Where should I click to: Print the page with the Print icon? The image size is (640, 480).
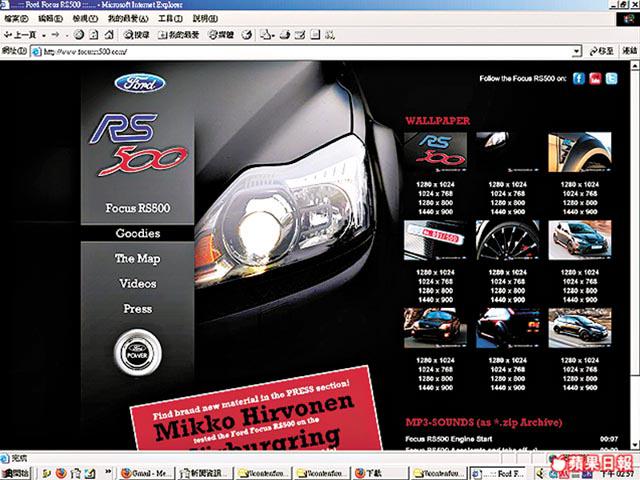pyautogui.click(x=285, y=35)
